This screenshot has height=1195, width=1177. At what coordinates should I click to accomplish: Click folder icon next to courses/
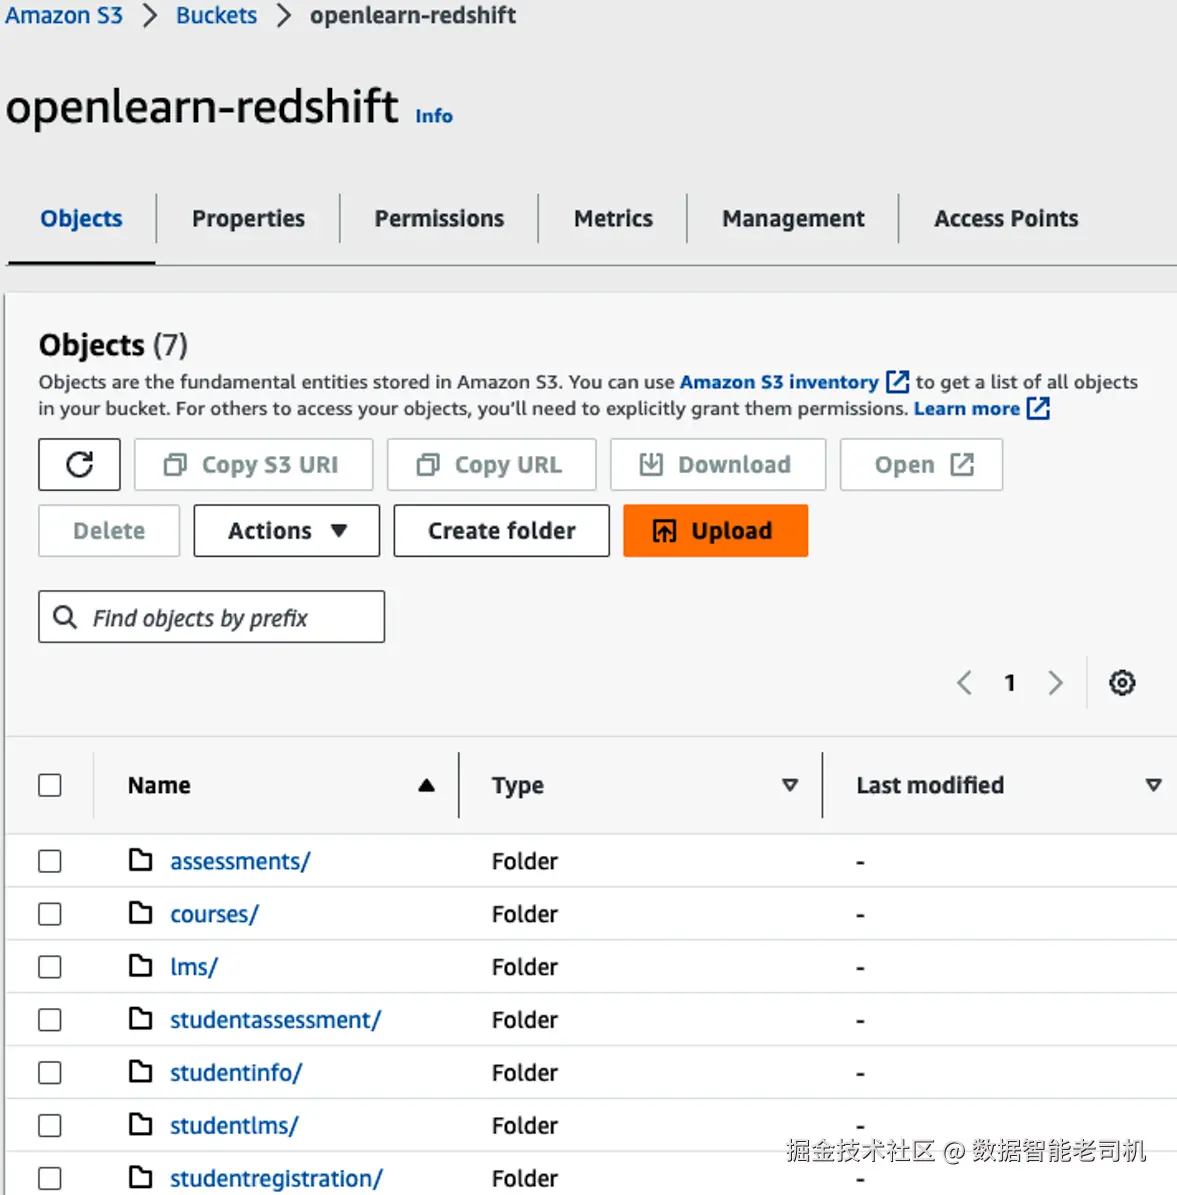[x=141, y=913]
